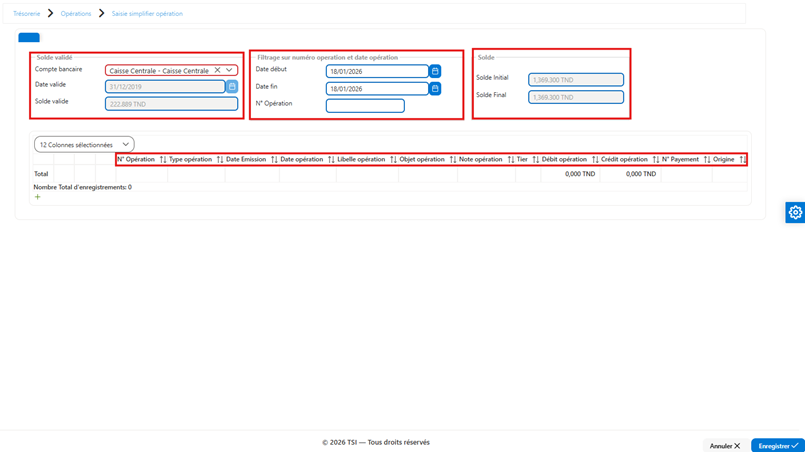The height and width of the screenshot is (452, 805).
Task: Open the Date fin calendar picker
Action: coord(435,88)
